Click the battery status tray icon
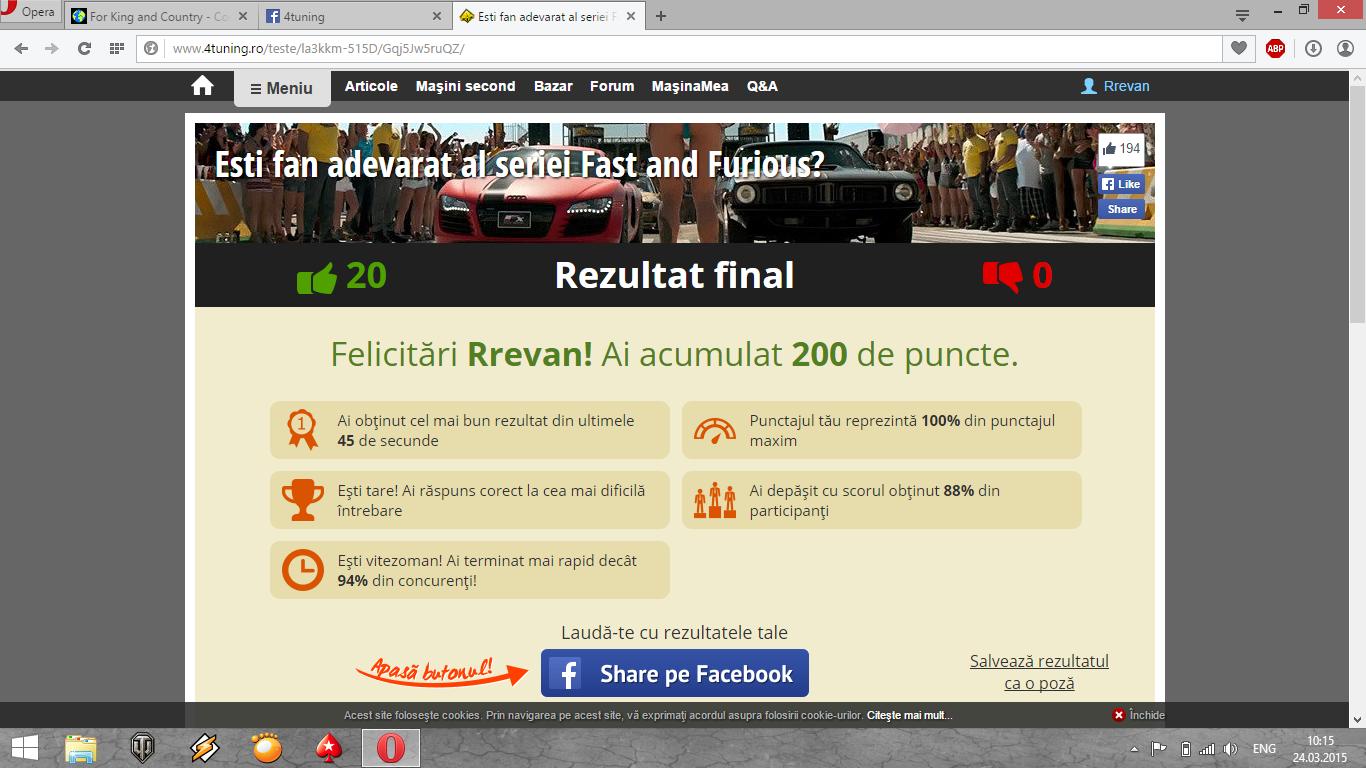 coord(1186,749)
